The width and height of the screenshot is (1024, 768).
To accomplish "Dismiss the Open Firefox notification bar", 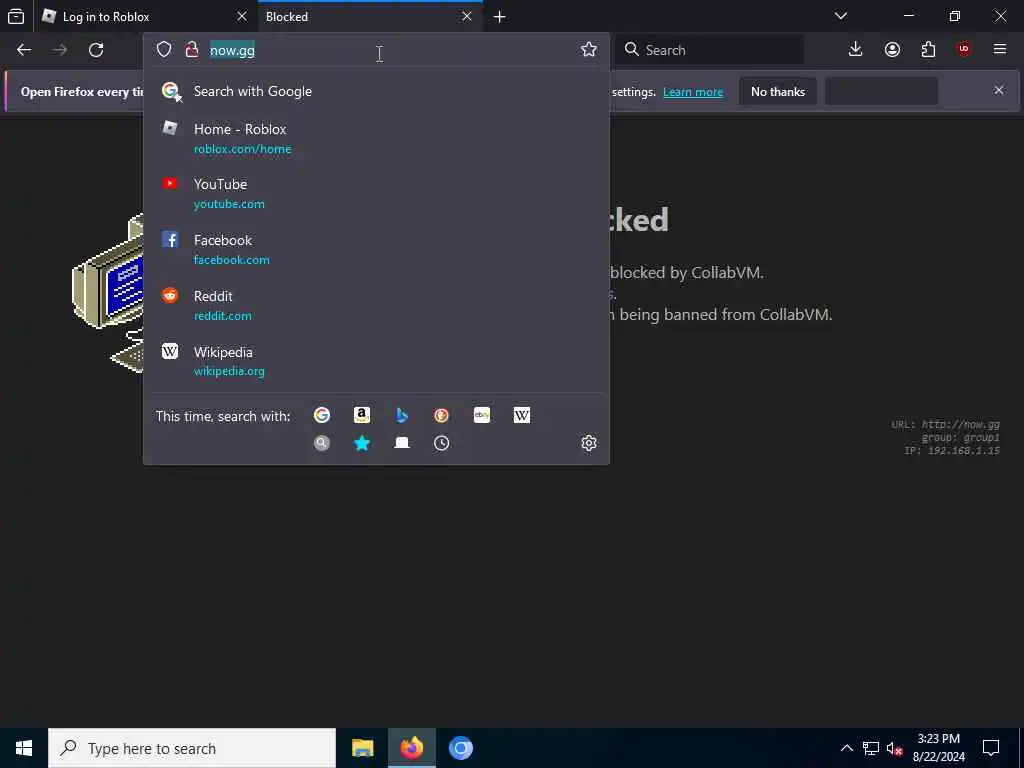I will (x=999, y=90).
